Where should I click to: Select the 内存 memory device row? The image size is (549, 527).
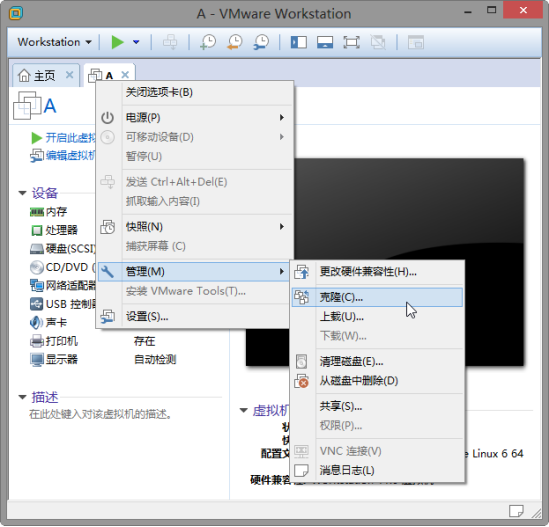[x=48, y=212]
